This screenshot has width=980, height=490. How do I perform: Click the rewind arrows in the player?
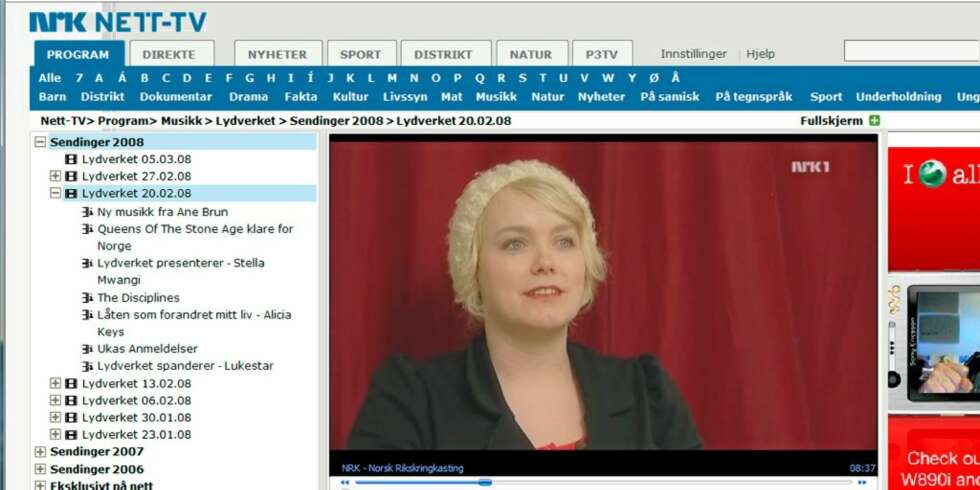pos(344,482)
